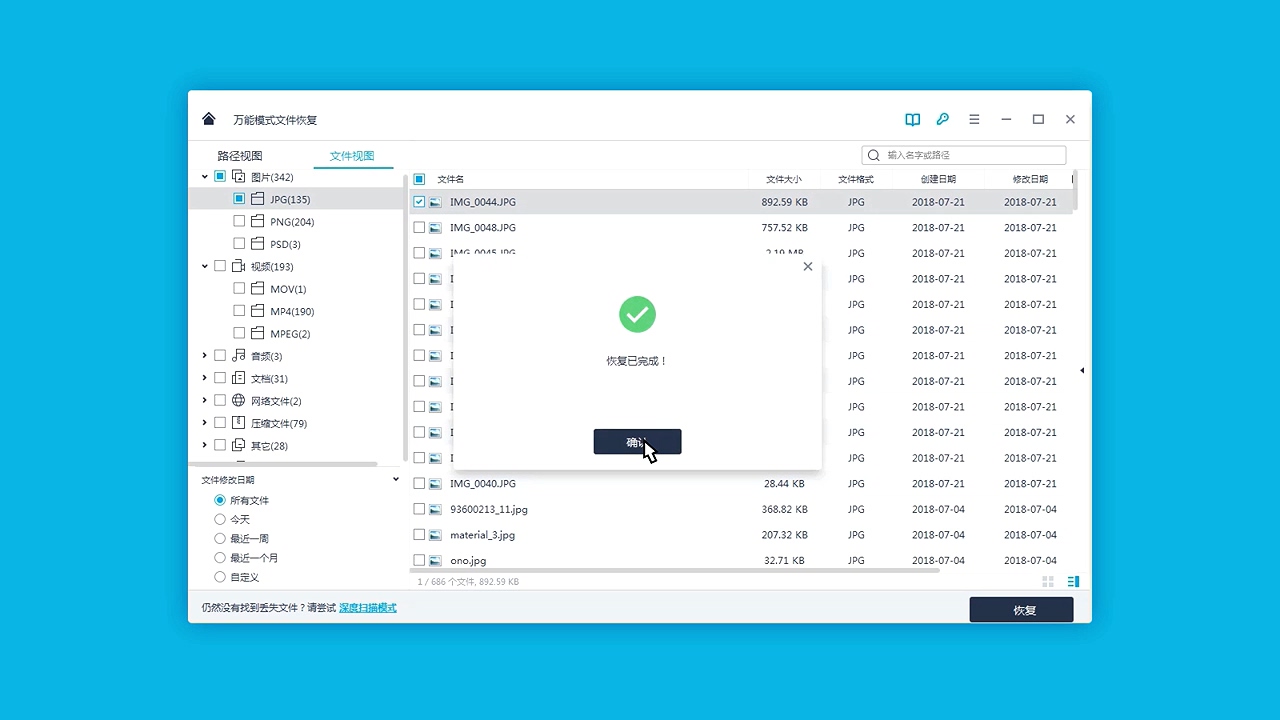The image size is (1280, 720).
Task: Select the 最近一个月 radio button
Action: pyautogui.click(x=220, y=557)
